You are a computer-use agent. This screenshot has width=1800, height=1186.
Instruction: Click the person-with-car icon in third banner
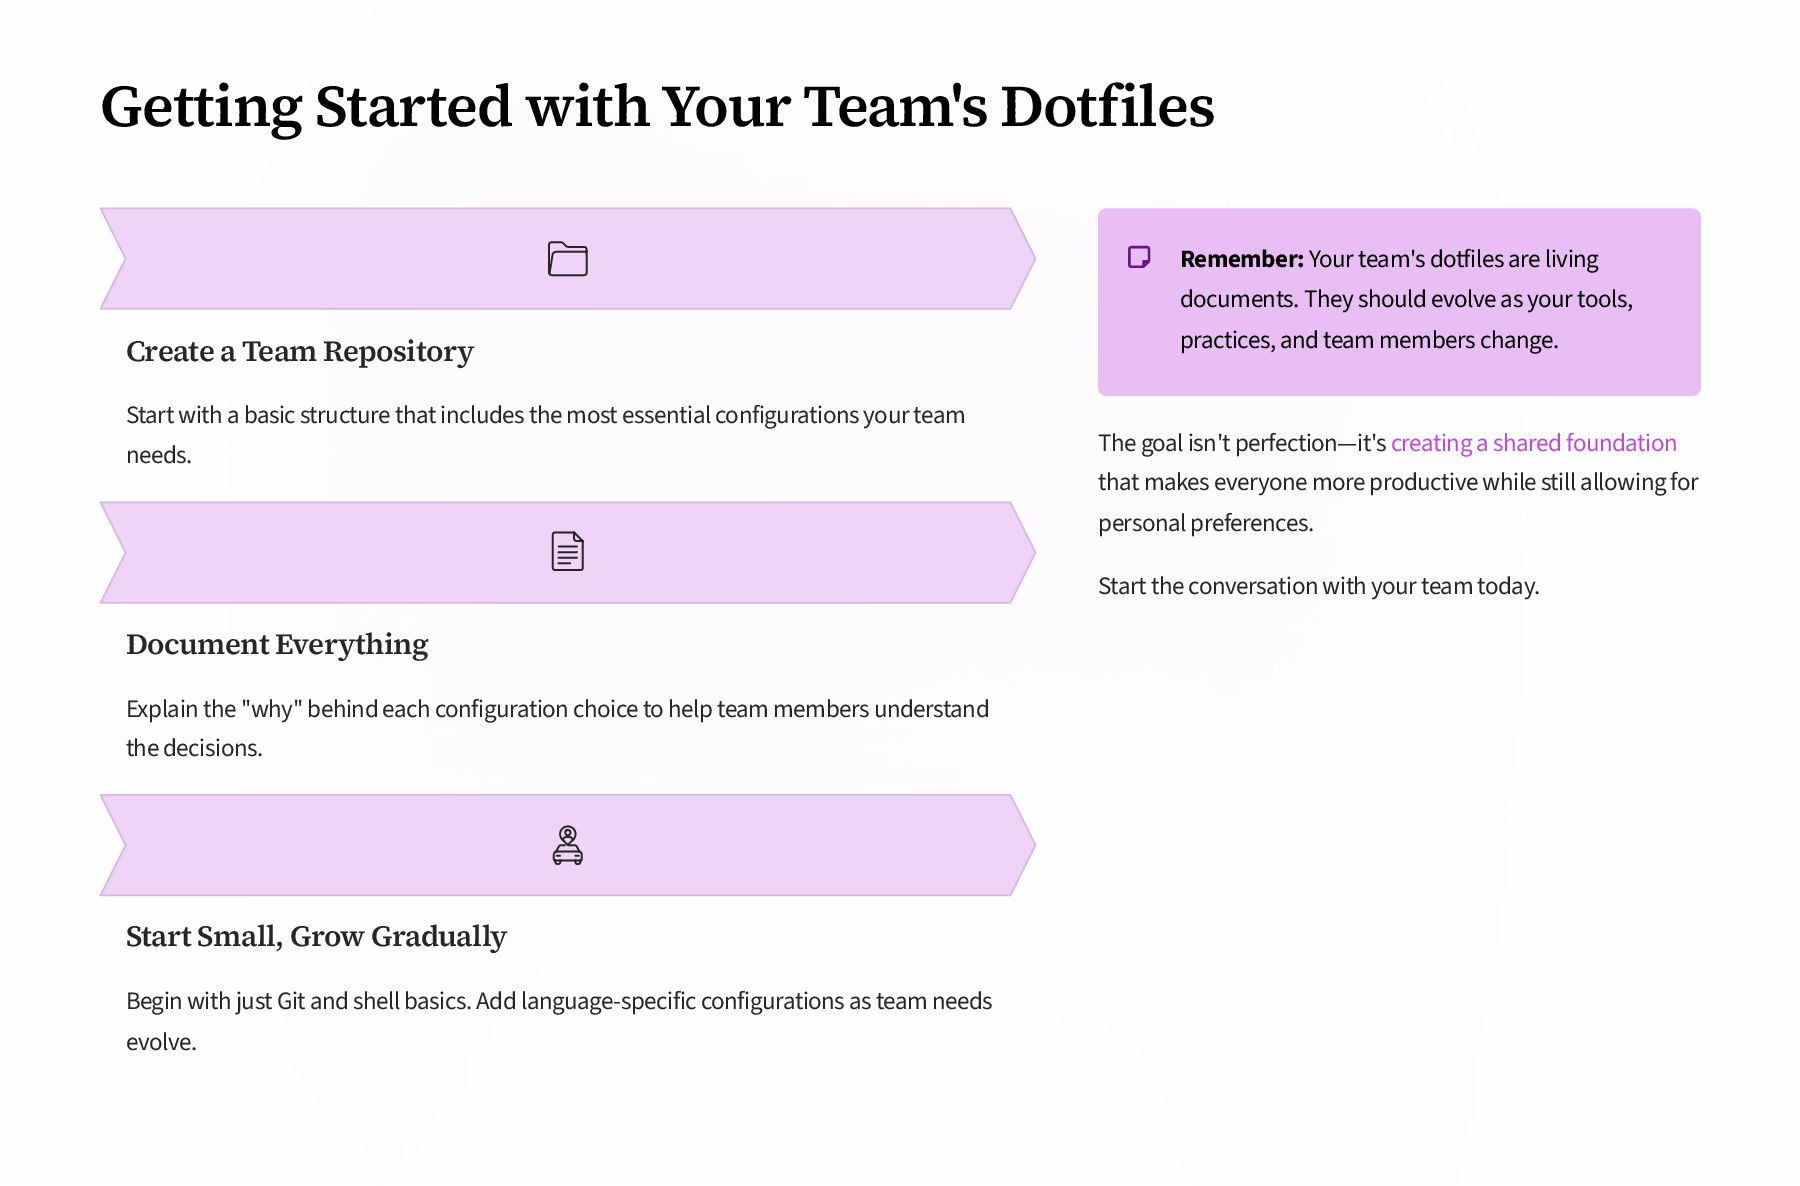(567, 845)
